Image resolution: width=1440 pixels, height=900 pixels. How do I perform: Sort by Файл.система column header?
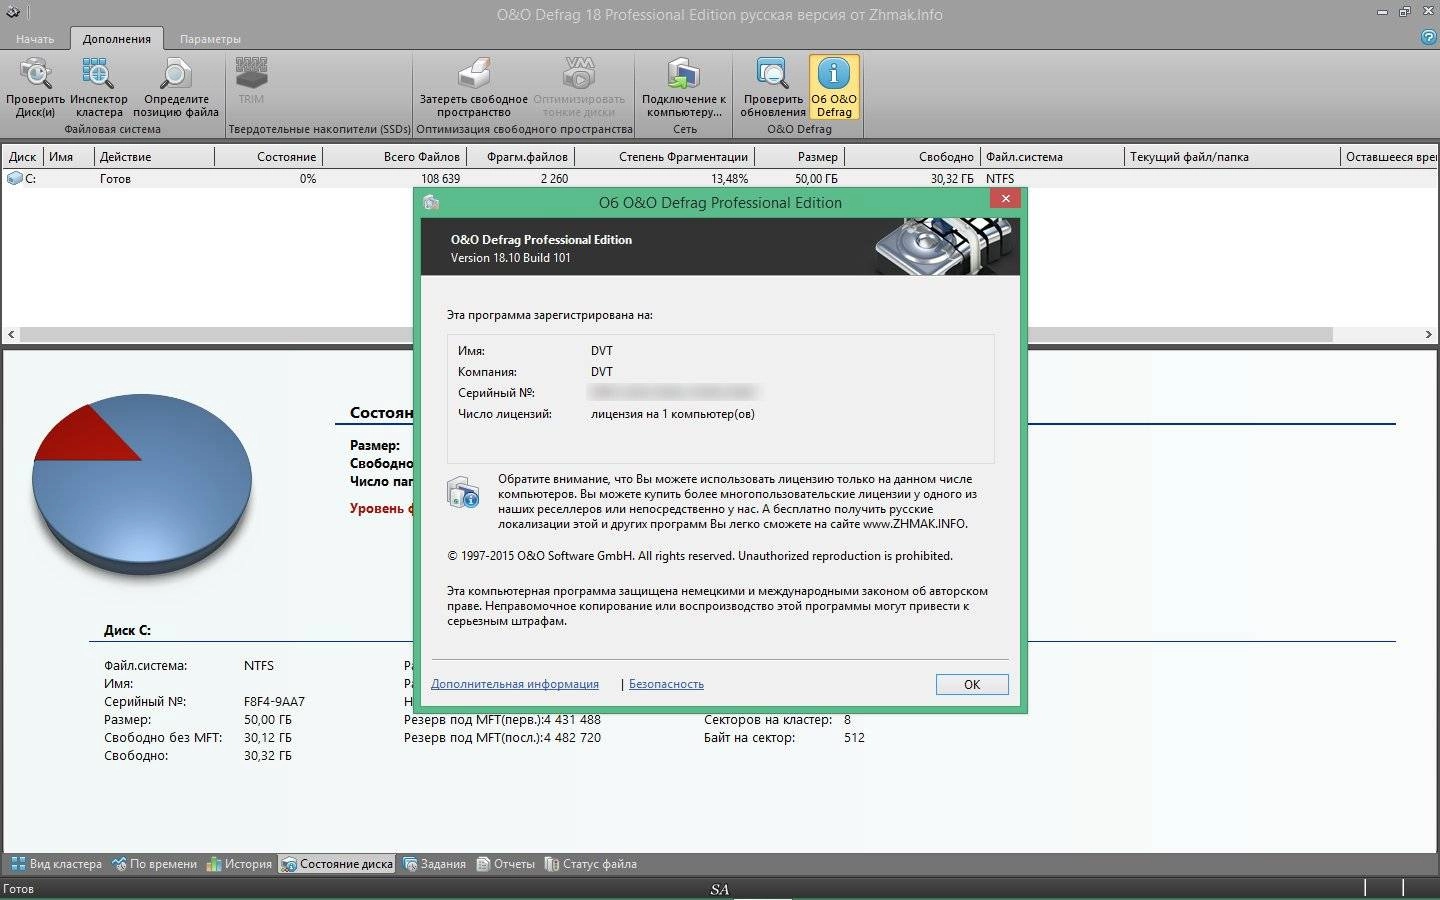click(x=1052, y=157)
